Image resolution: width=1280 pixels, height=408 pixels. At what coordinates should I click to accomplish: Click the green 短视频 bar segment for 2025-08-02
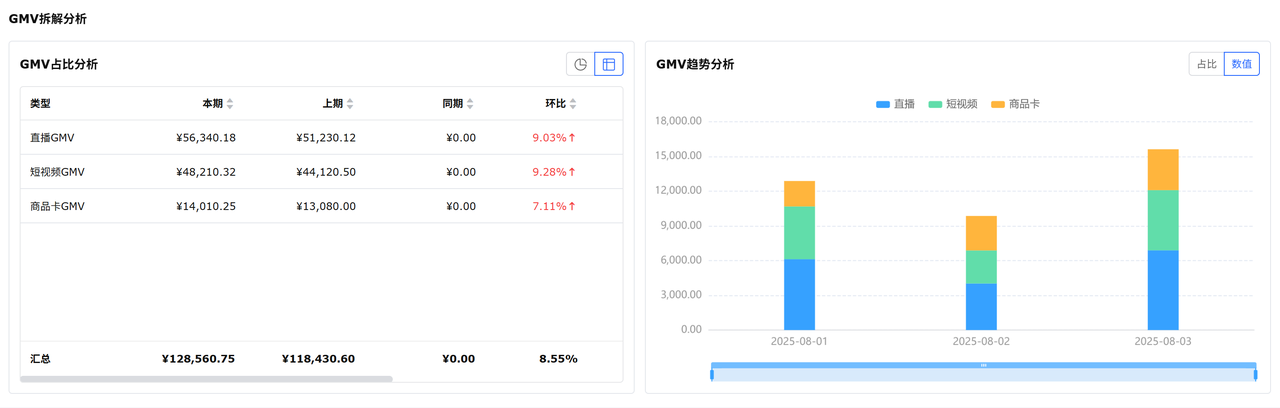[981, 267]
